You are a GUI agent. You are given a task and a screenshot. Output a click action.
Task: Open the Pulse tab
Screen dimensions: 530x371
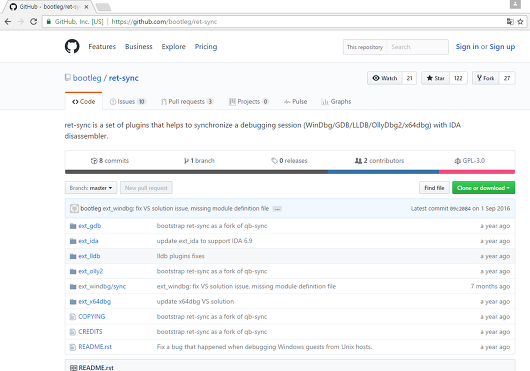(295, 102)
